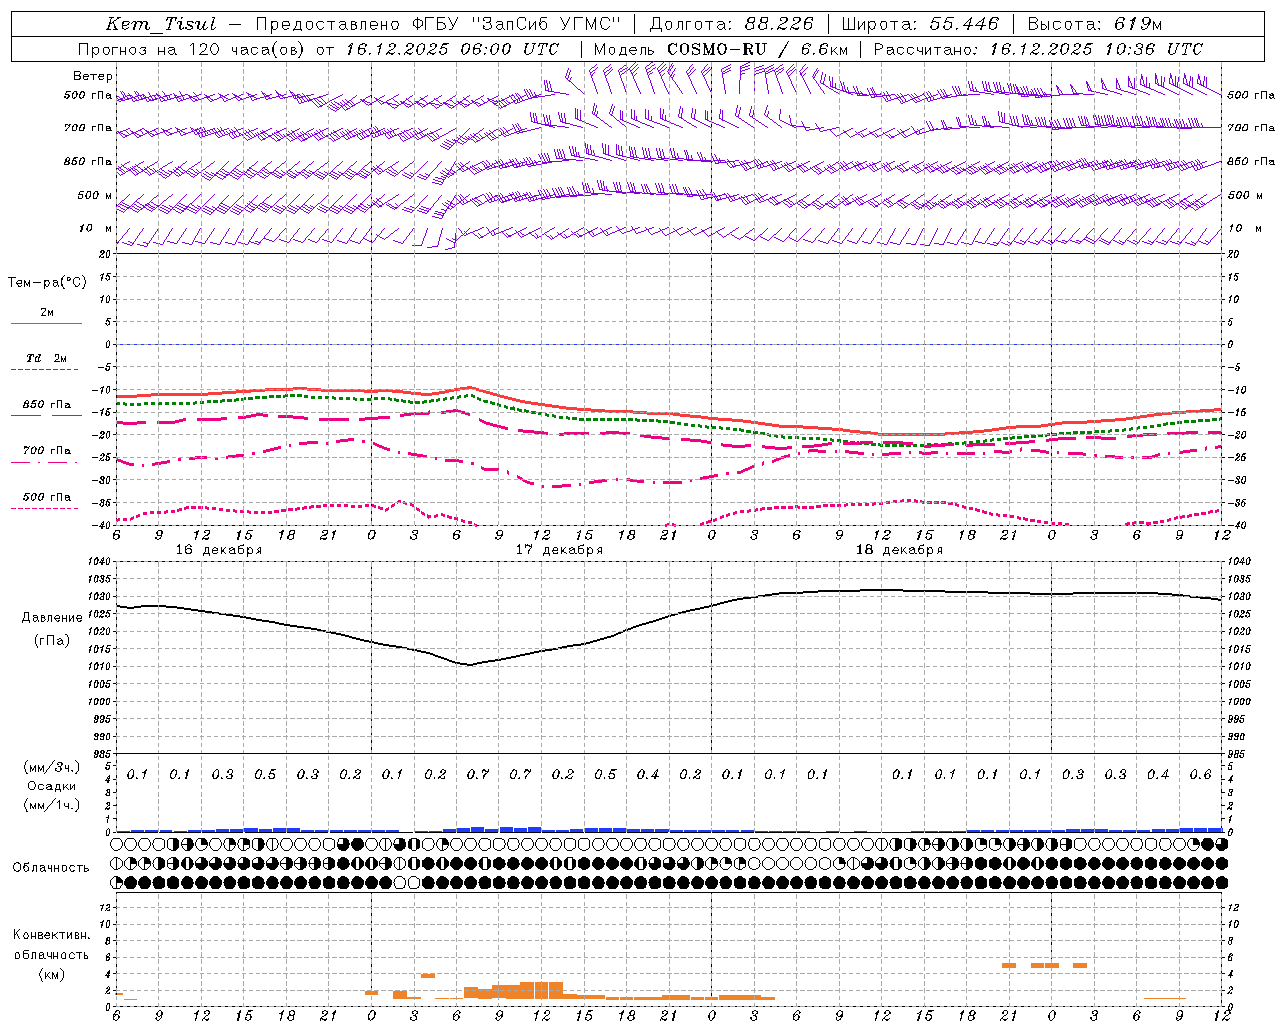Click the Td 2м legend entry

click(x=46, y=358)
